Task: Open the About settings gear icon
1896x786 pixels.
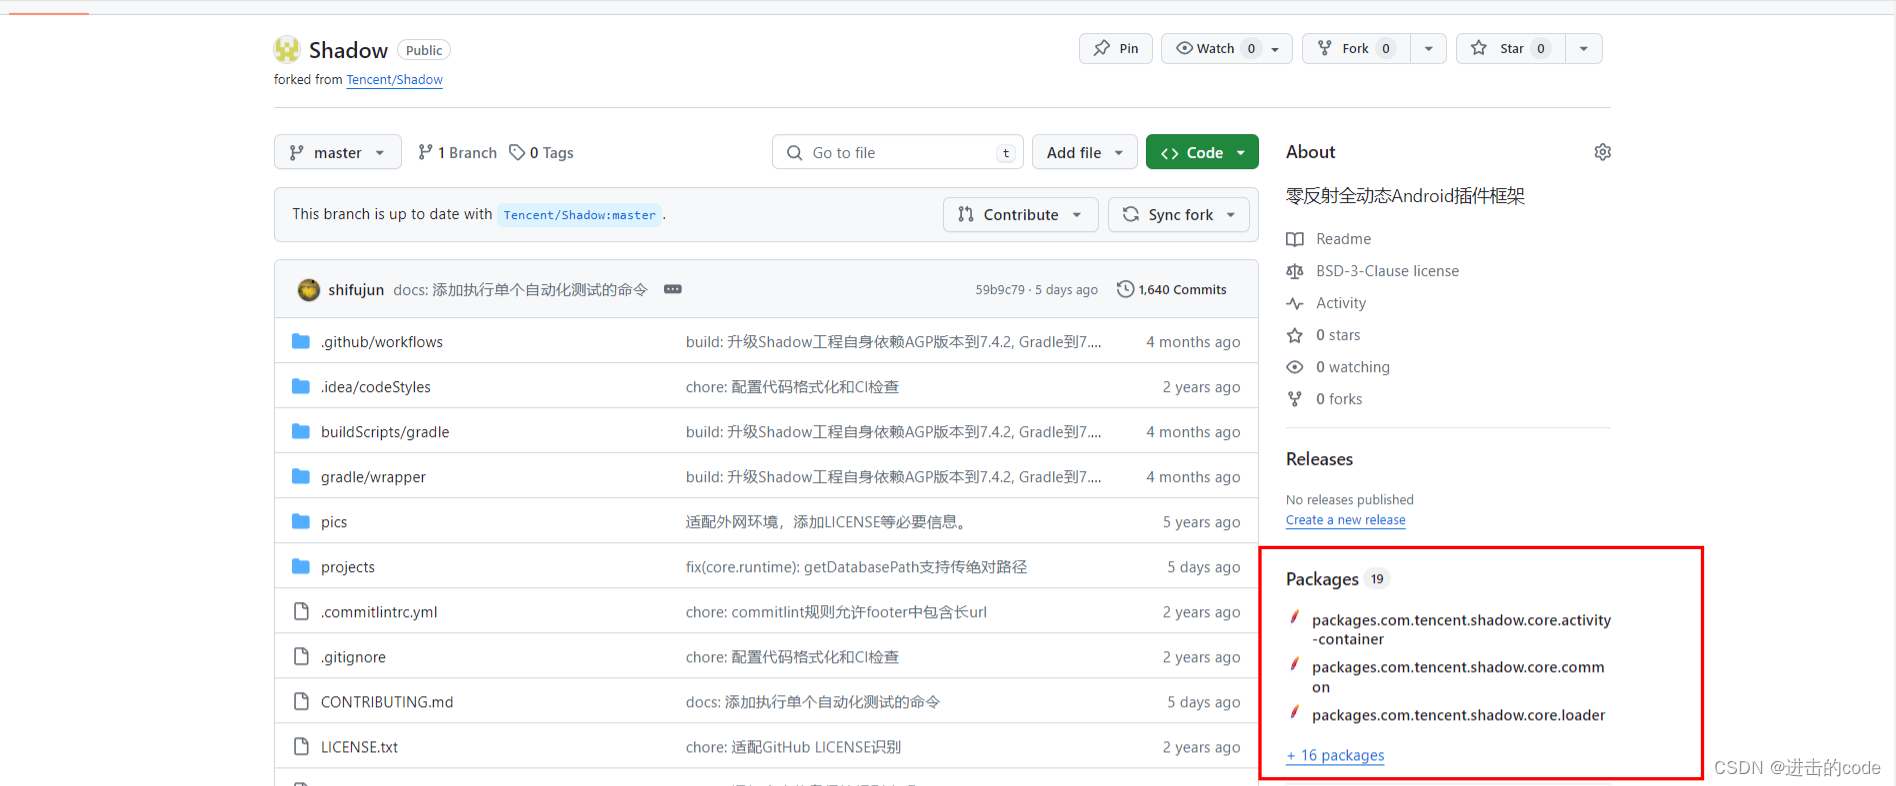Action: 1602,152
